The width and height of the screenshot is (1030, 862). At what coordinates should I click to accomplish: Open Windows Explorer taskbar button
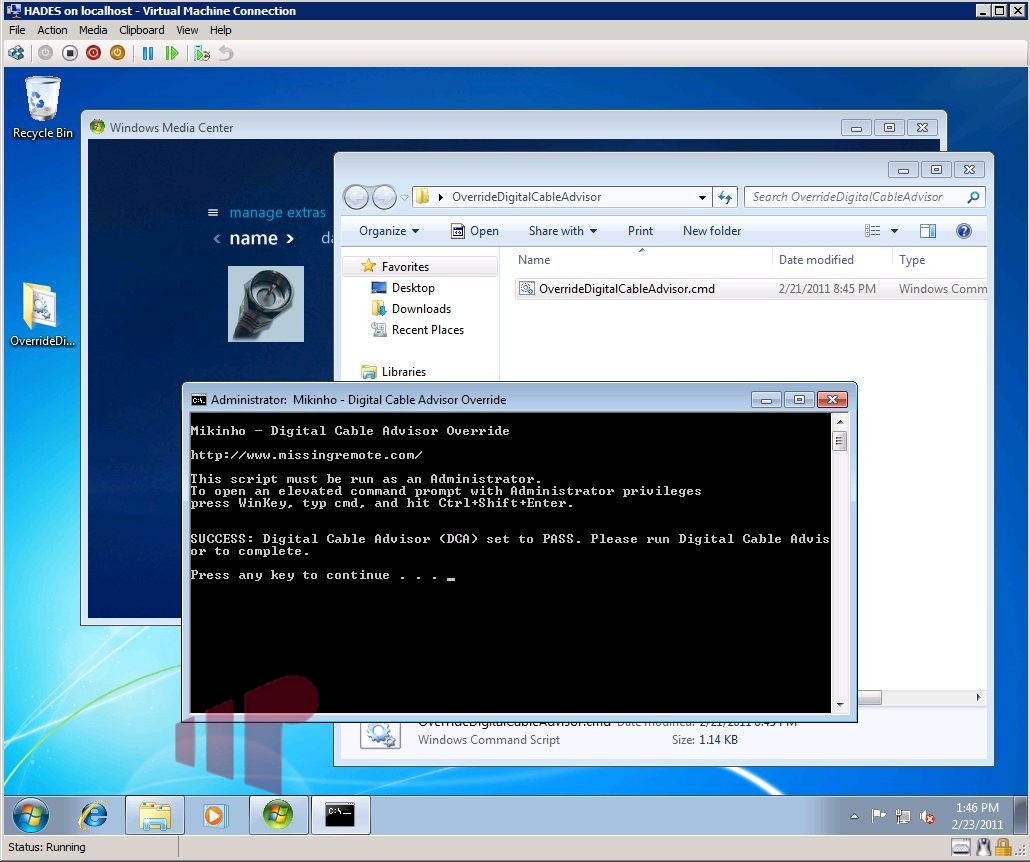coord(154,815)
